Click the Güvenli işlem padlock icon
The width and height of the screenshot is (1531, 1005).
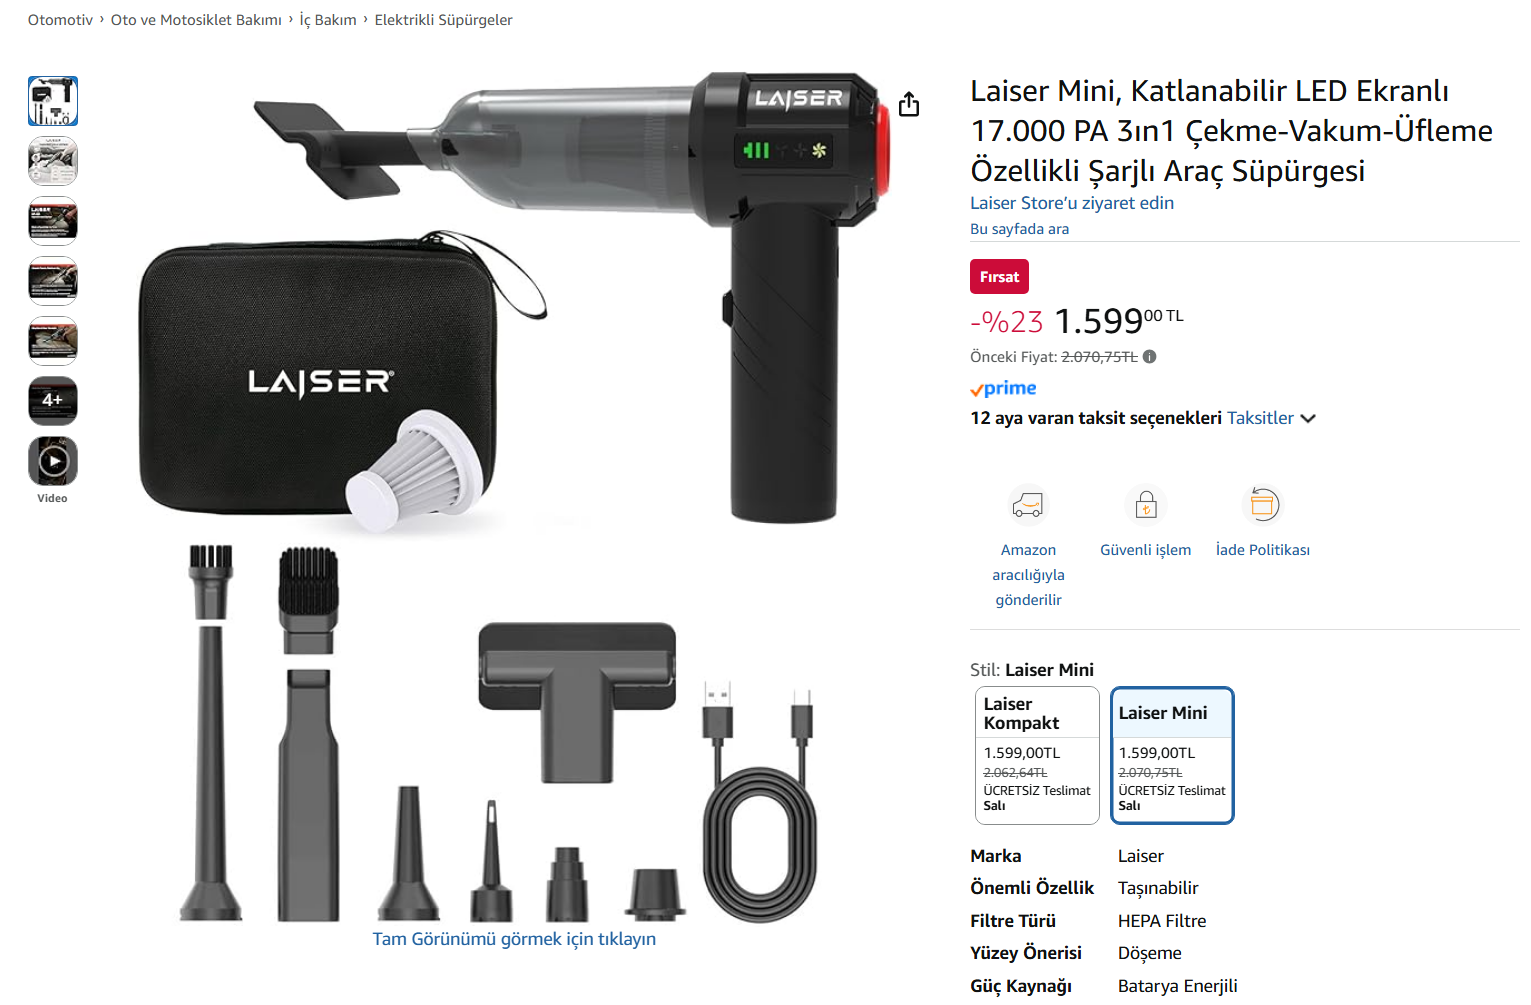point(1146,505)
